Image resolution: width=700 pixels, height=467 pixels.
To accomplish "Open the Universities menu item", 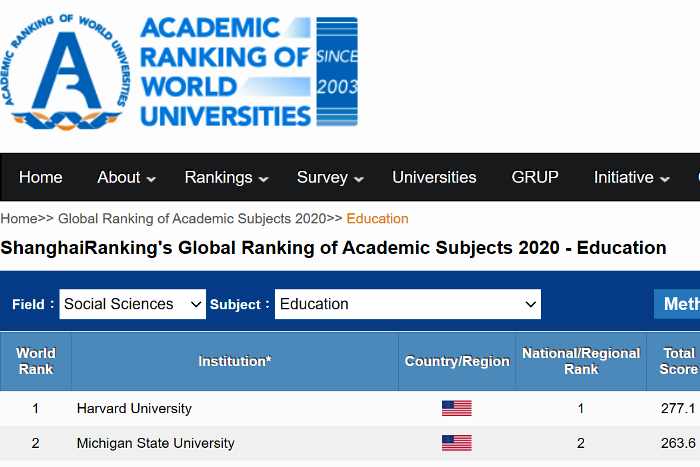I will tap(434, 177).
